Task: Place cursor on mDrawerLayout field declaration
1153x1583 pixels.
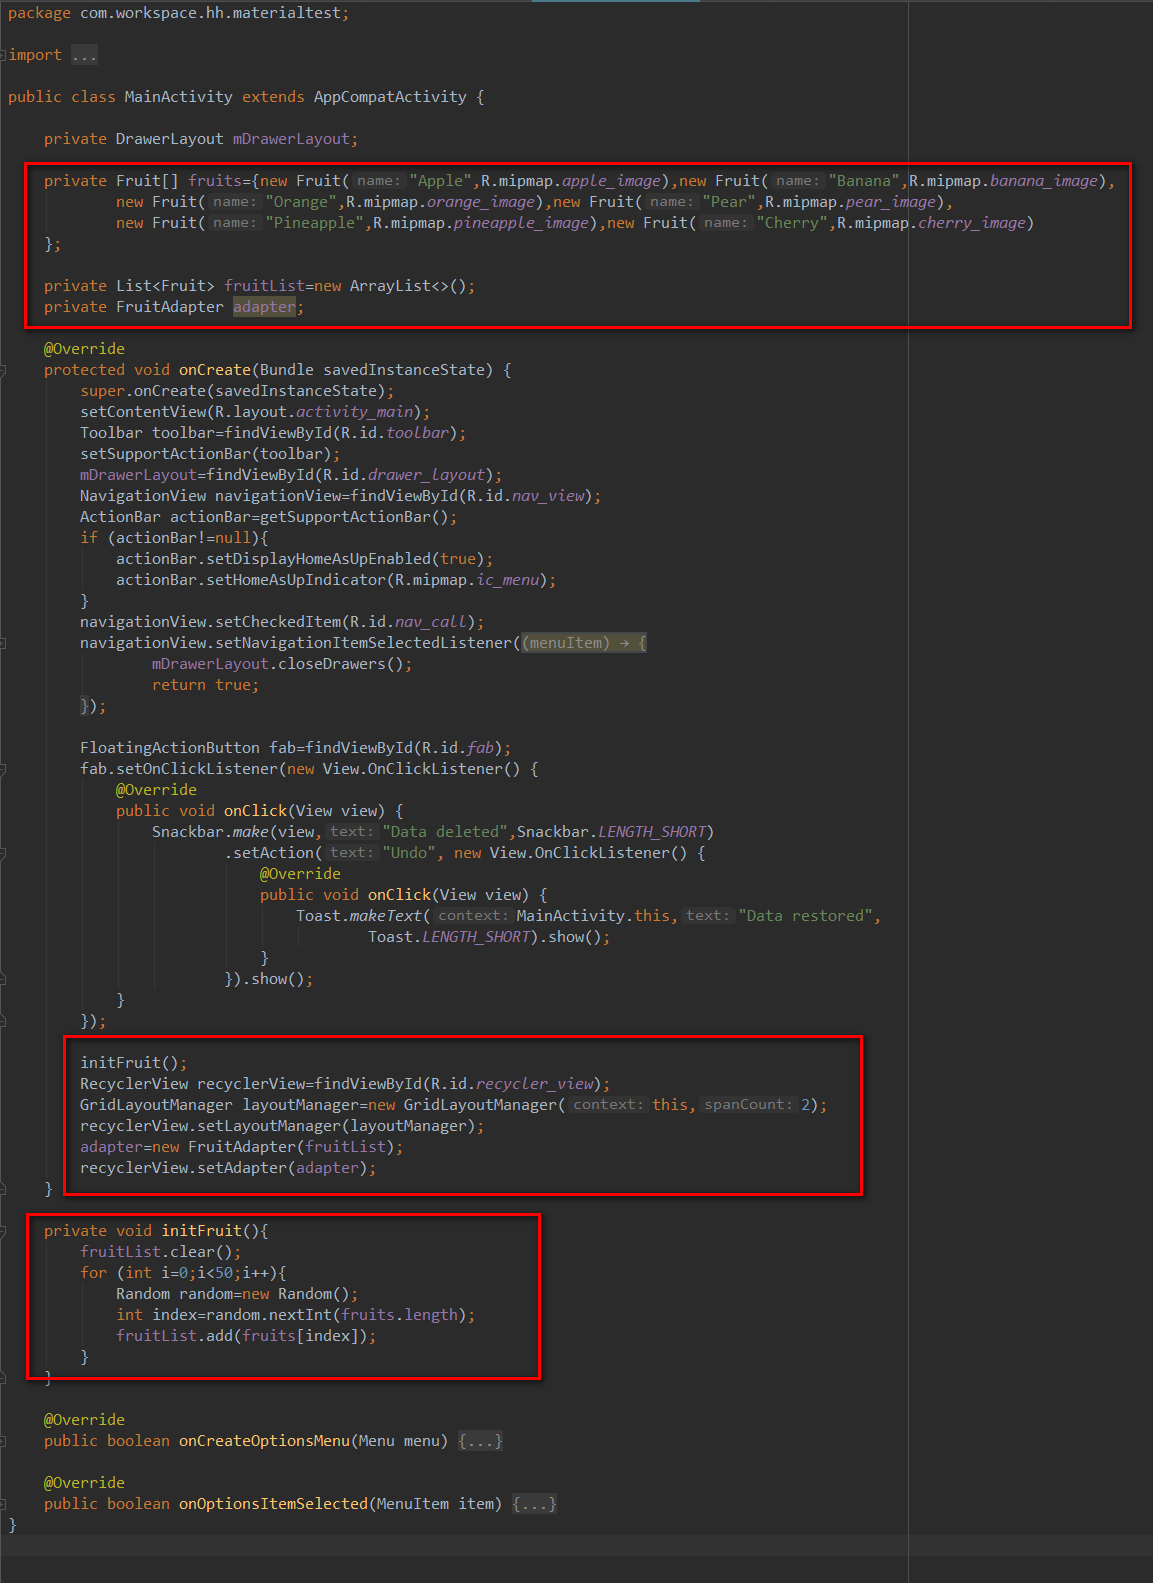Action: 291,139
